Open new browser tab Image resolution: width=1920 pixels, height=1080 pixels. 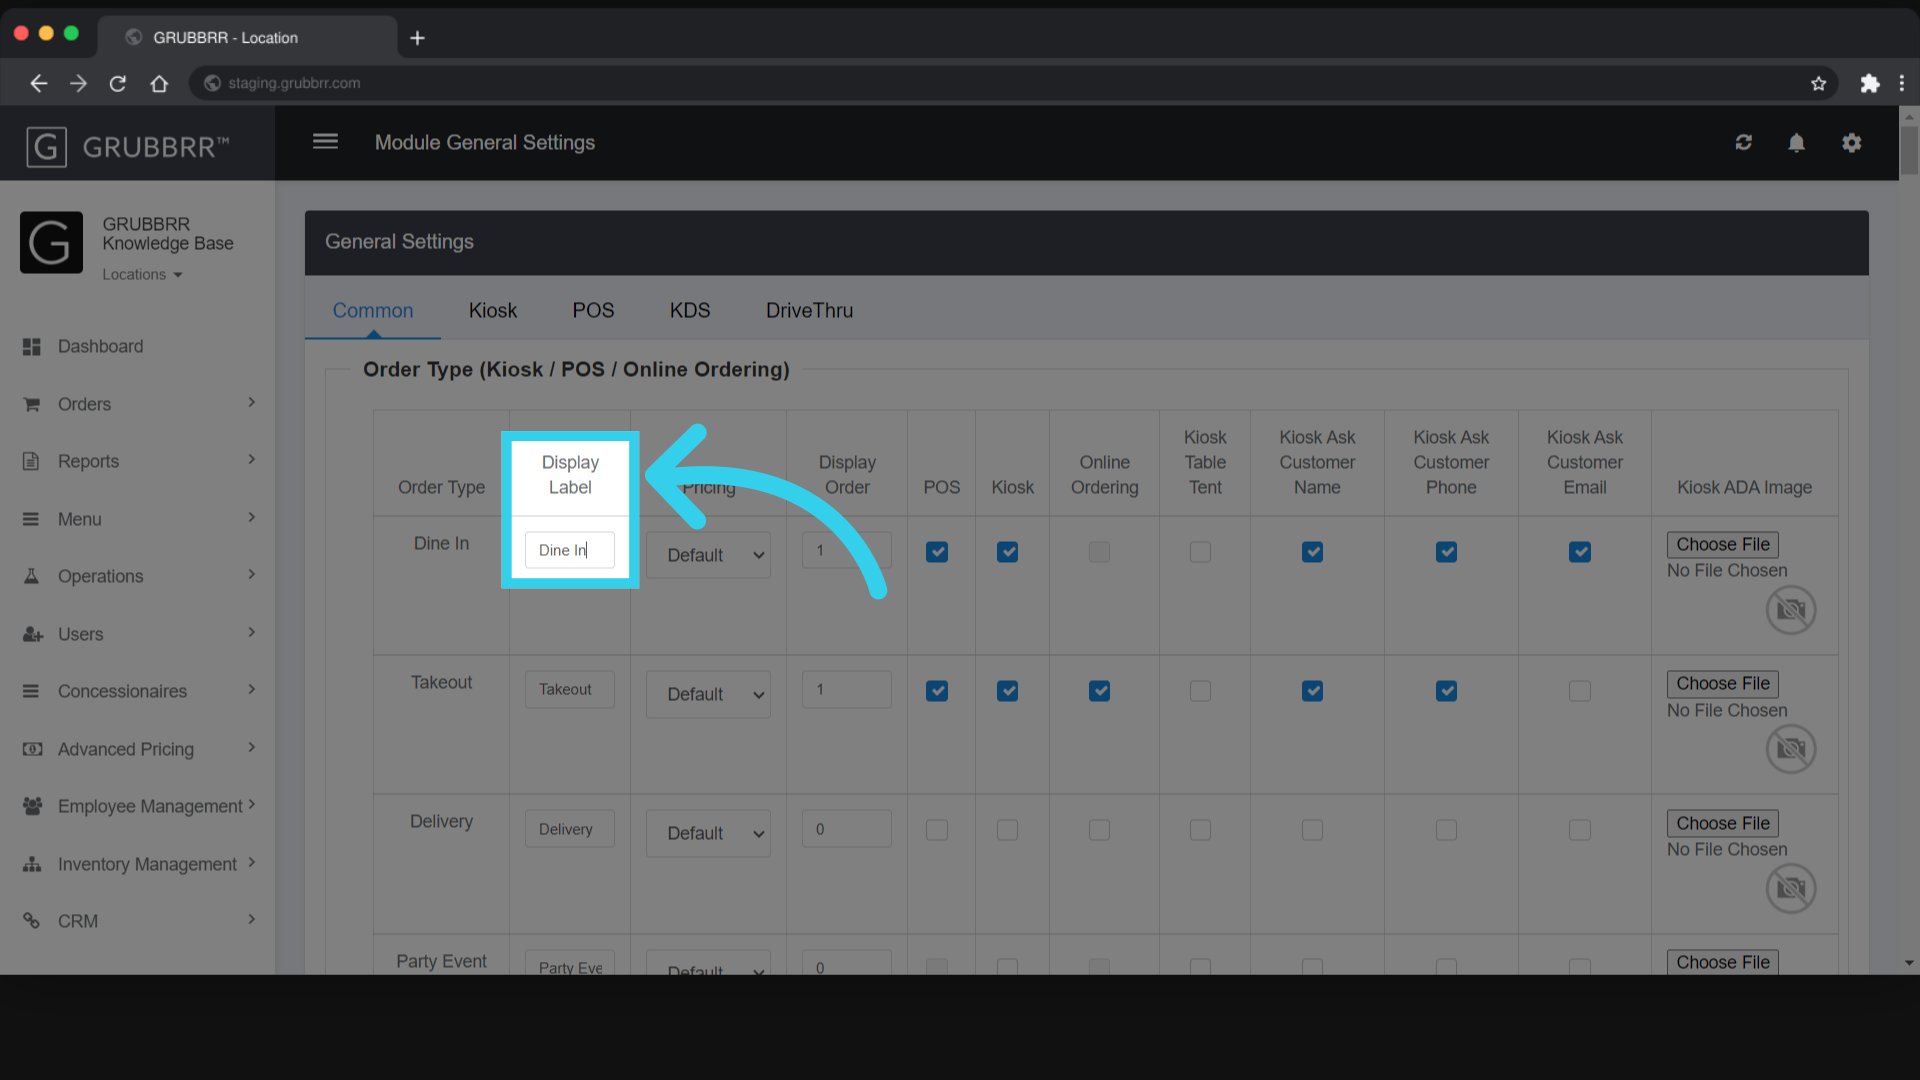click(418, 38)
